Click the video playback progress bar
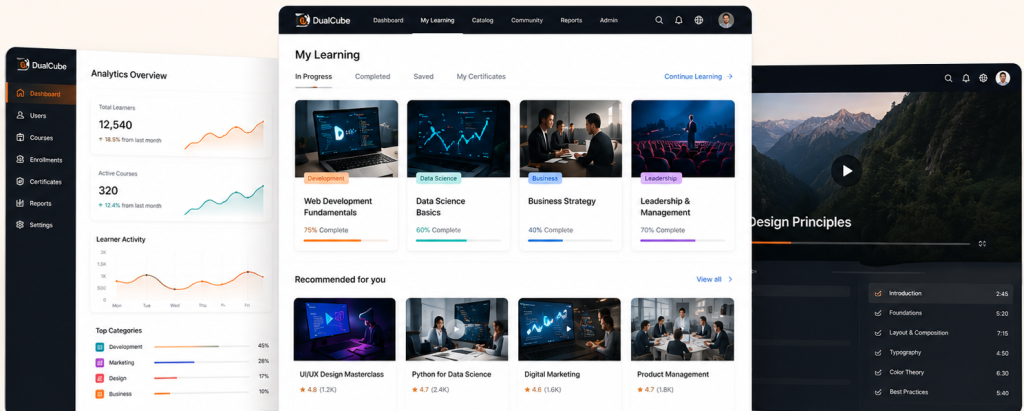 click(x=861, y=244)
